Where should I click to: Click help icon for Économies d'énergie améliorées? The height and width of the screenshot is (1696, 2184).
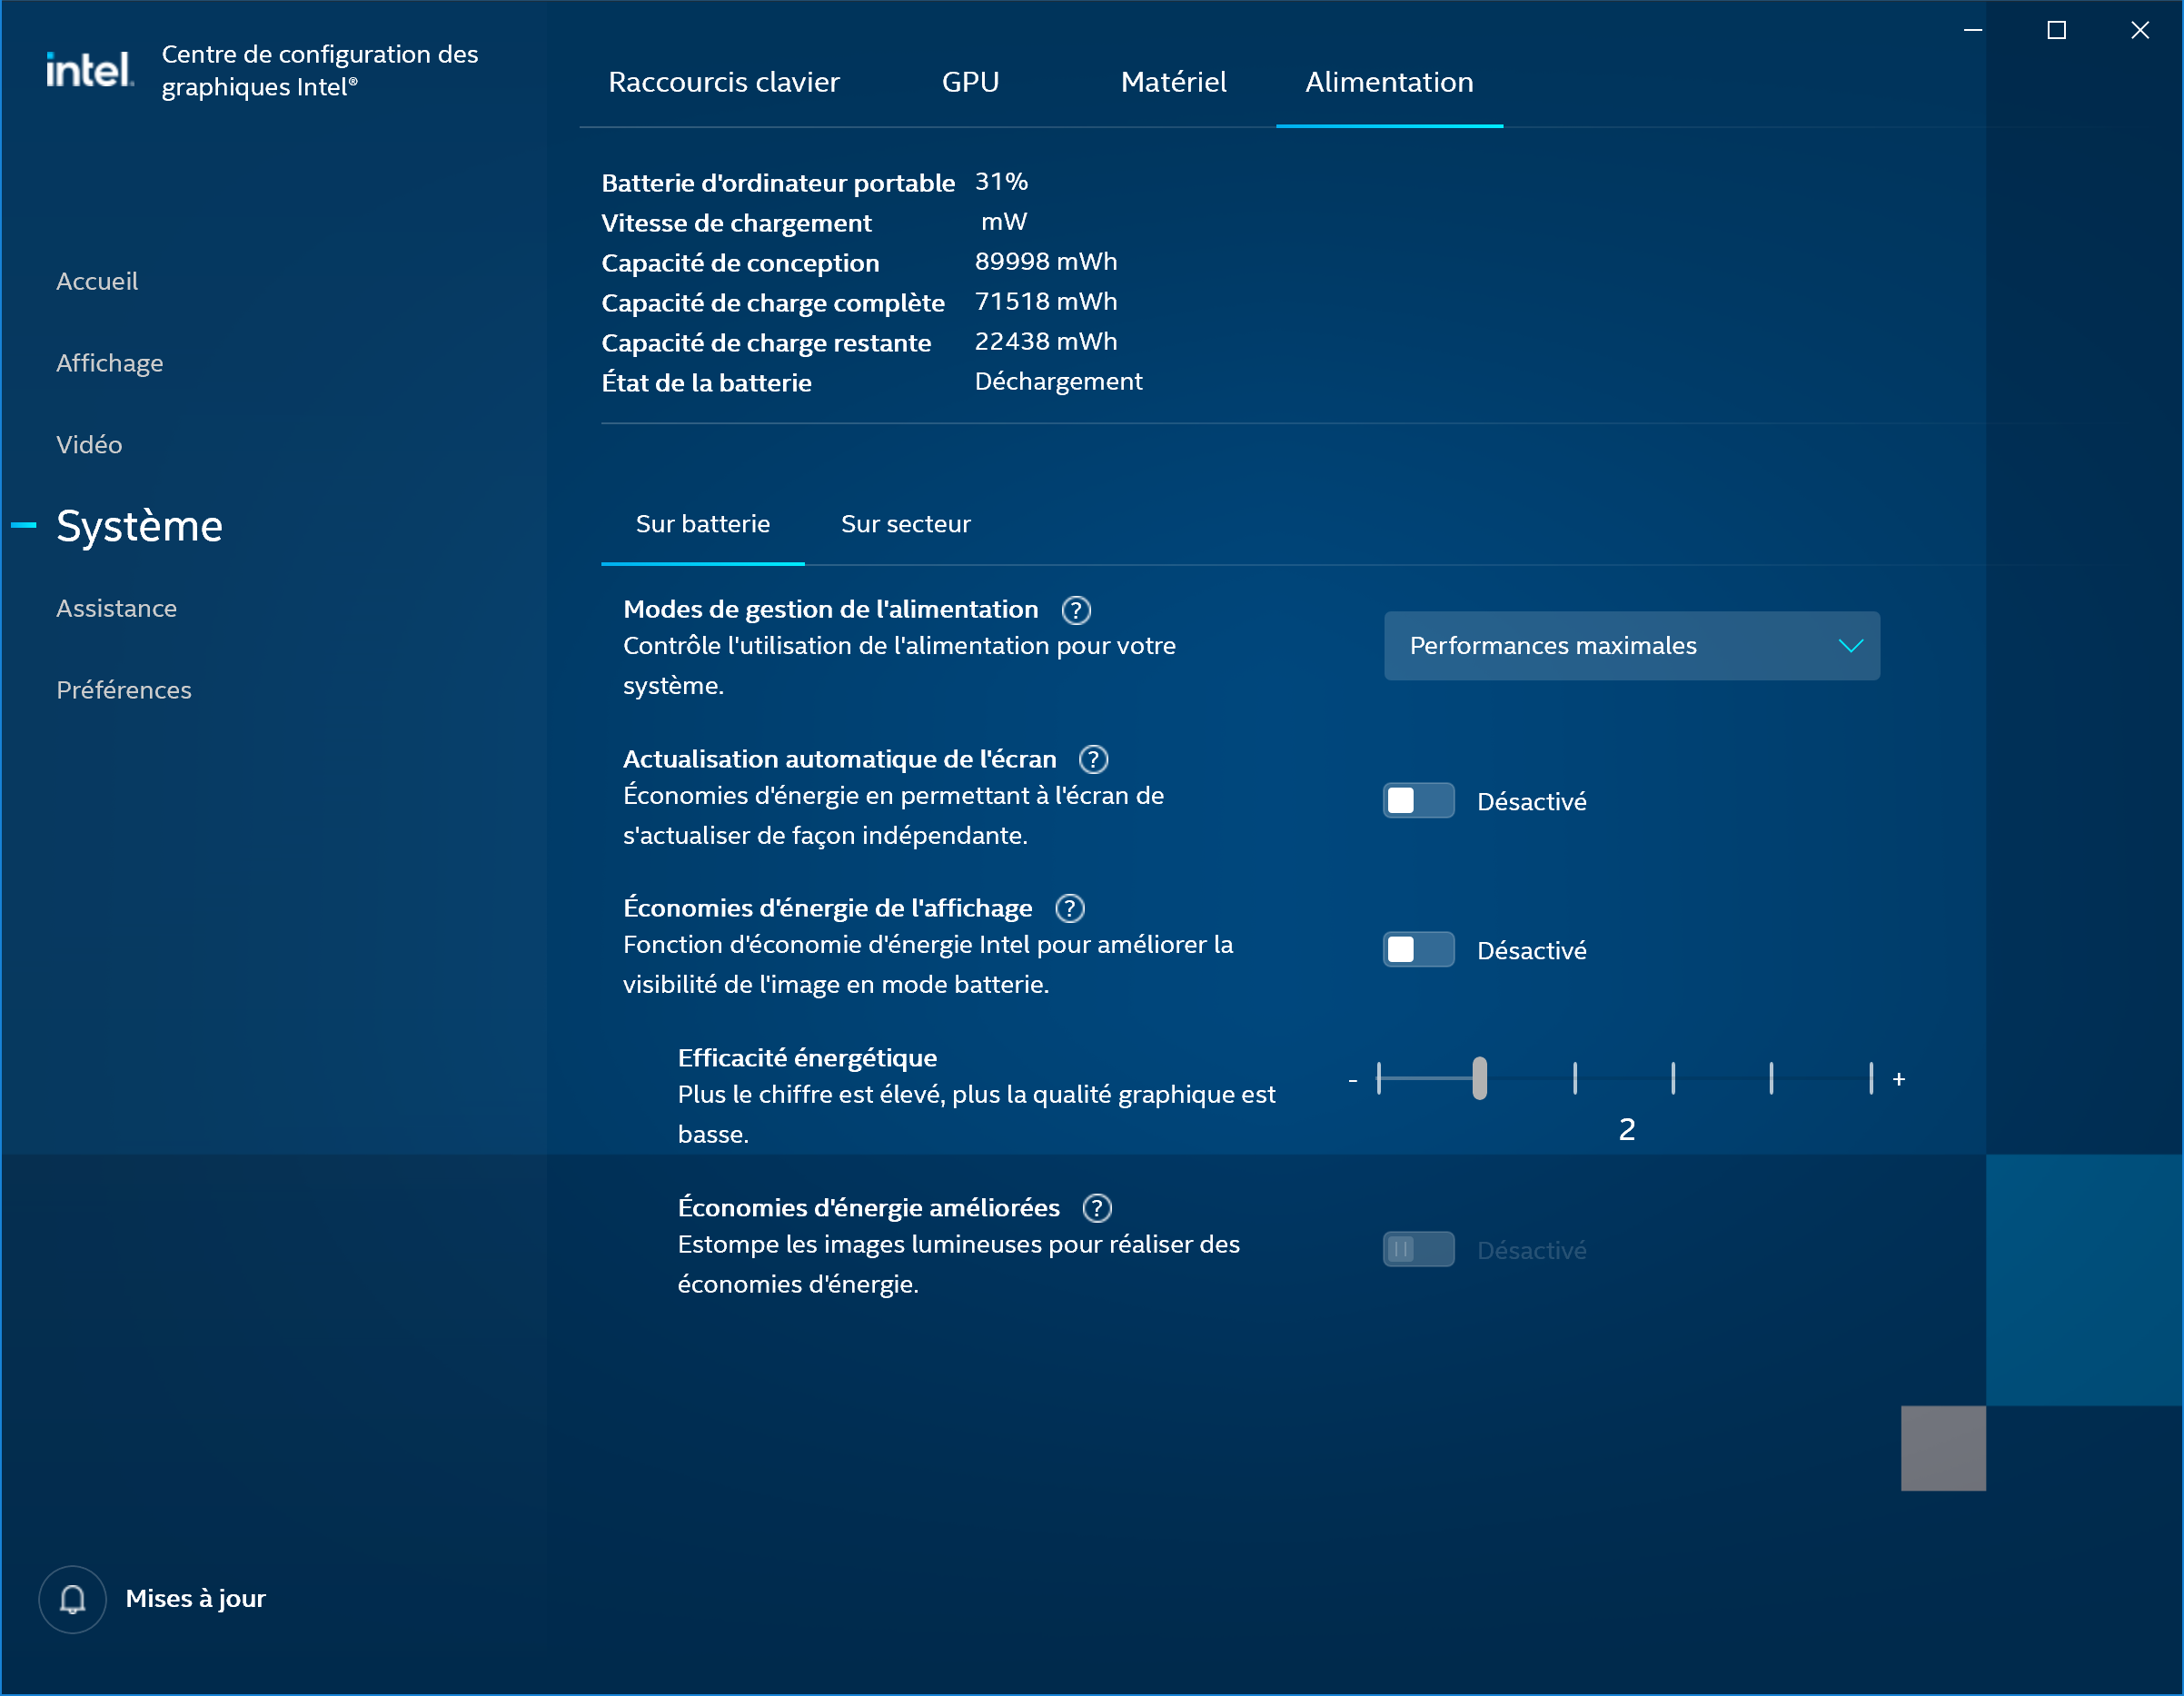[x=1097, y=1209]
